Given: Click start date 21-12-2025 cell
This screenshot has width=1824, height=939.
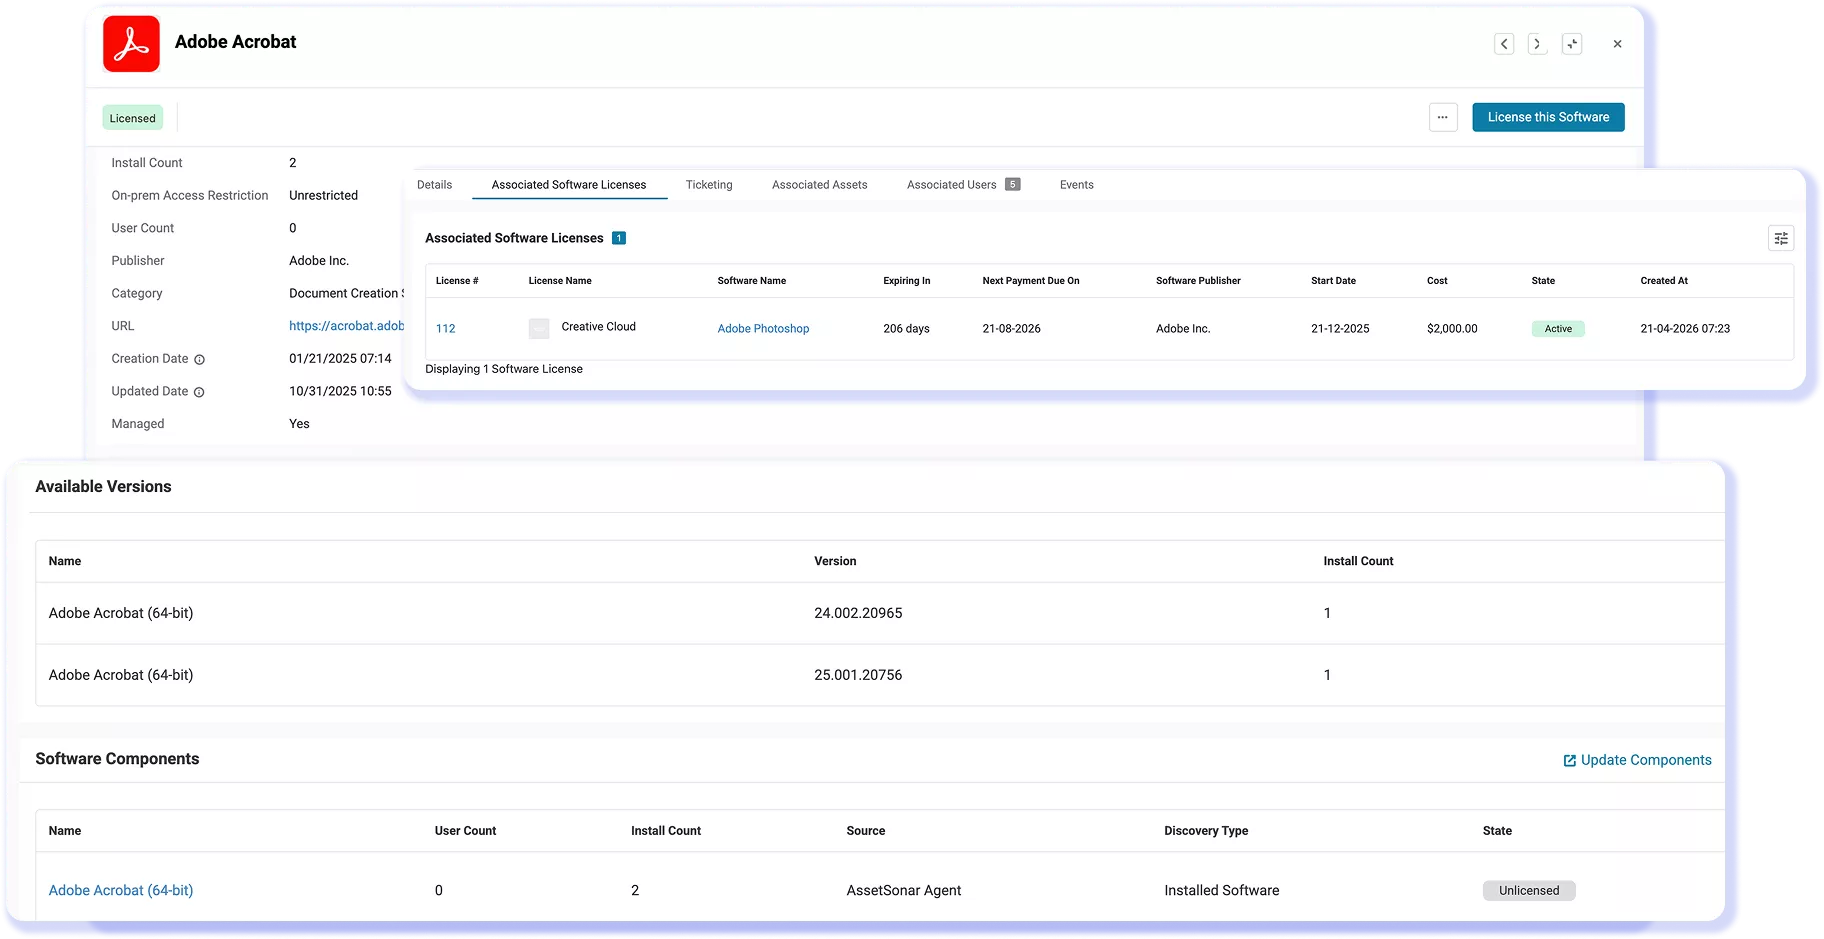Looking at the screenshot, I should 1340,329.
